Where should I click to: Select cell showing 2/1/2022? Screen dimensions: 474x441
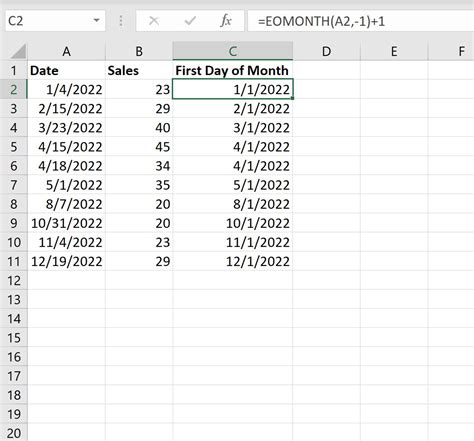(233, 108)
